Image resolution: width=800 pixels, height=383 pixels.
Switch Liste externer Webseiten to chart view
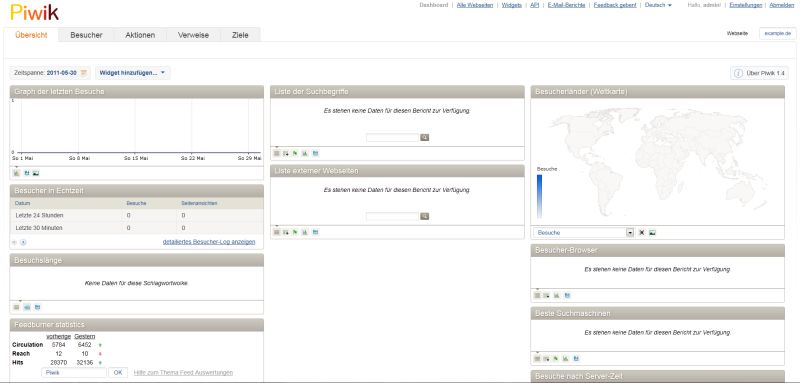(x=305, y=232)
